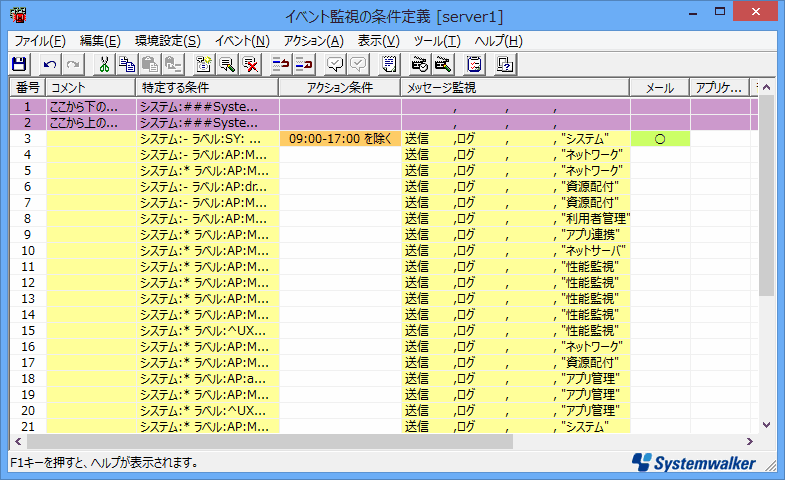Image resolution: width=785 pixels, height=480 pixels.
Task: Open the アクション(A) menu
Action: click(313, 41)
